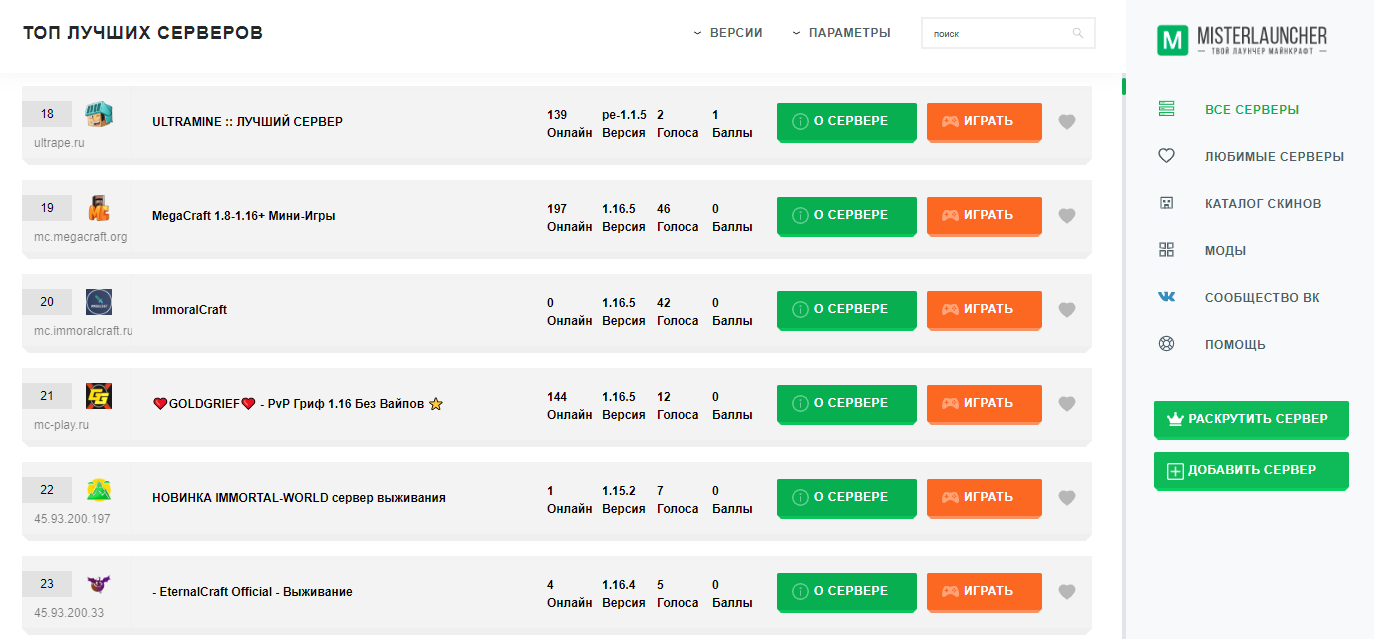Click the ultrape.ru server address
The width and height of the screenshot is (1374, 639).
pos(60,143)
